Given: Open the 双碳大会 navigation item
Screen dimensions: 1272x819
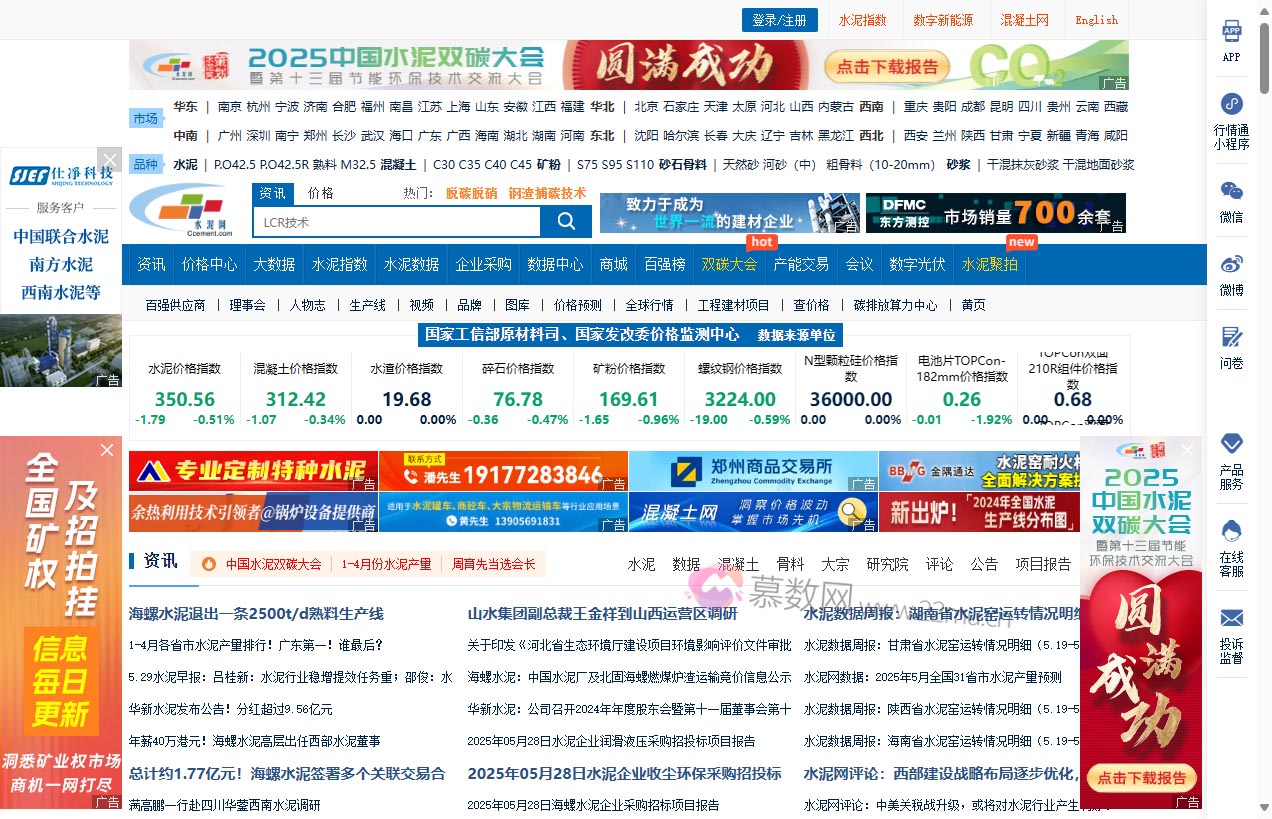Looking at the screenshot, I should (x=729, y=263).
